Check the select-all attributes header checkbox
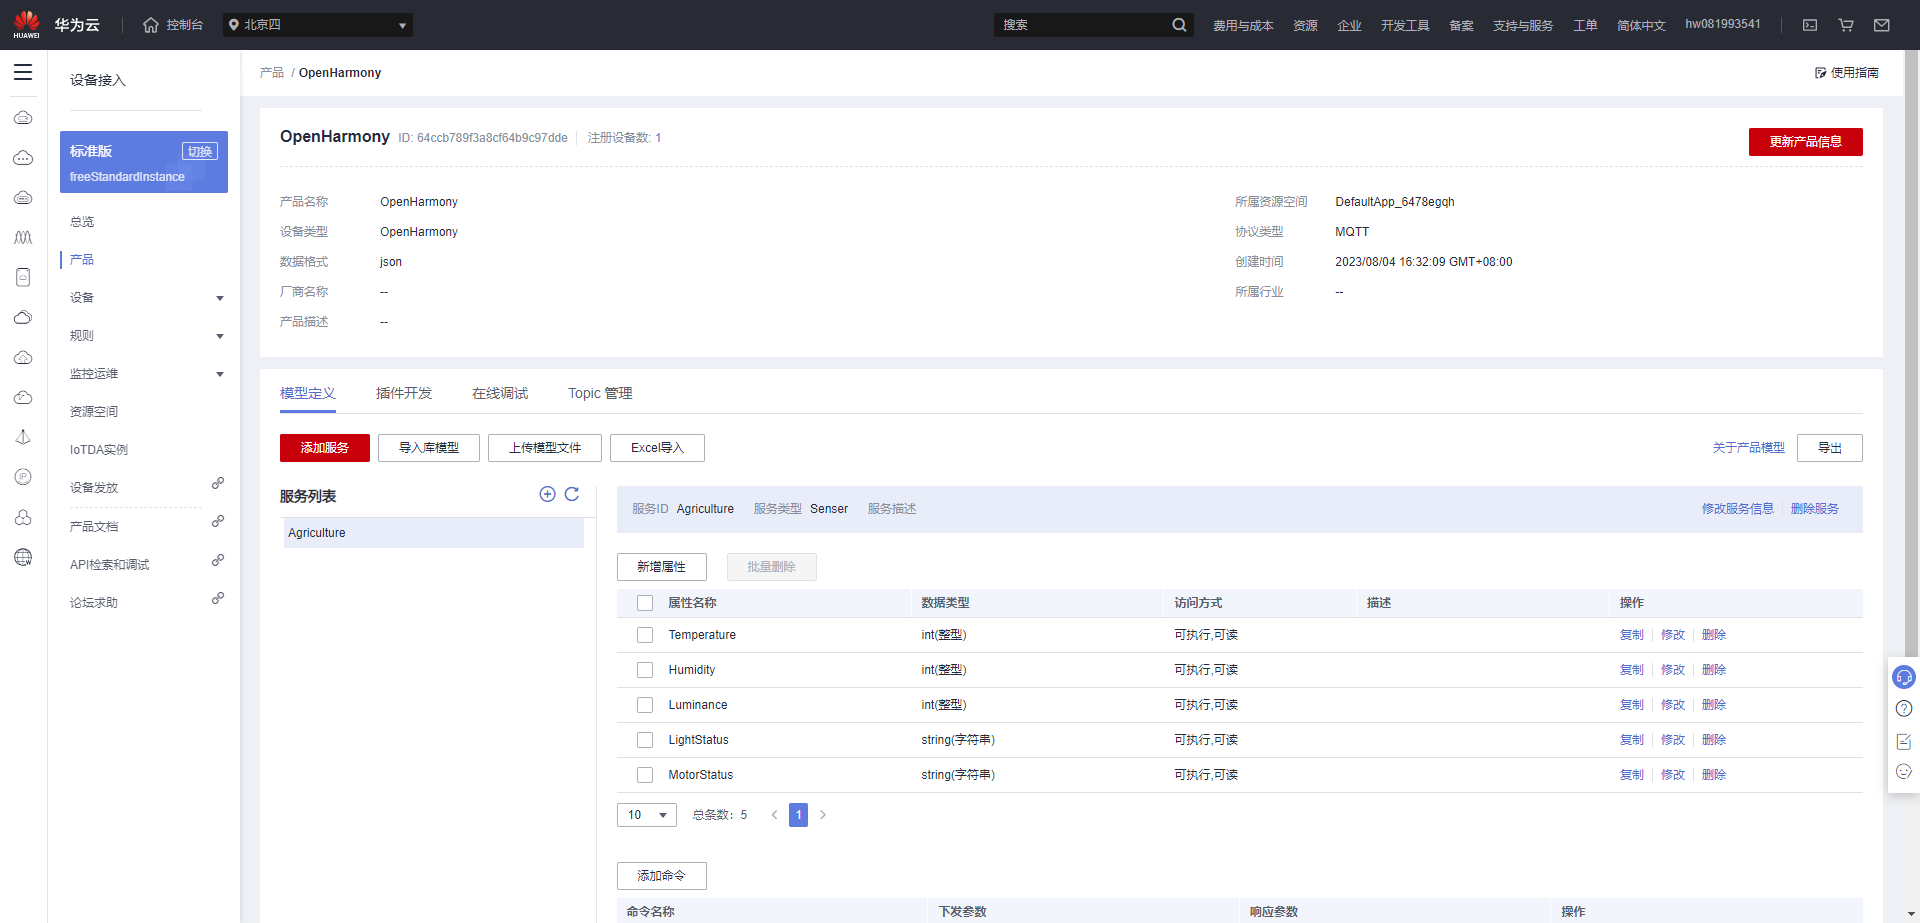This screenshot has height=923, width=1920. tap(645, 603)
